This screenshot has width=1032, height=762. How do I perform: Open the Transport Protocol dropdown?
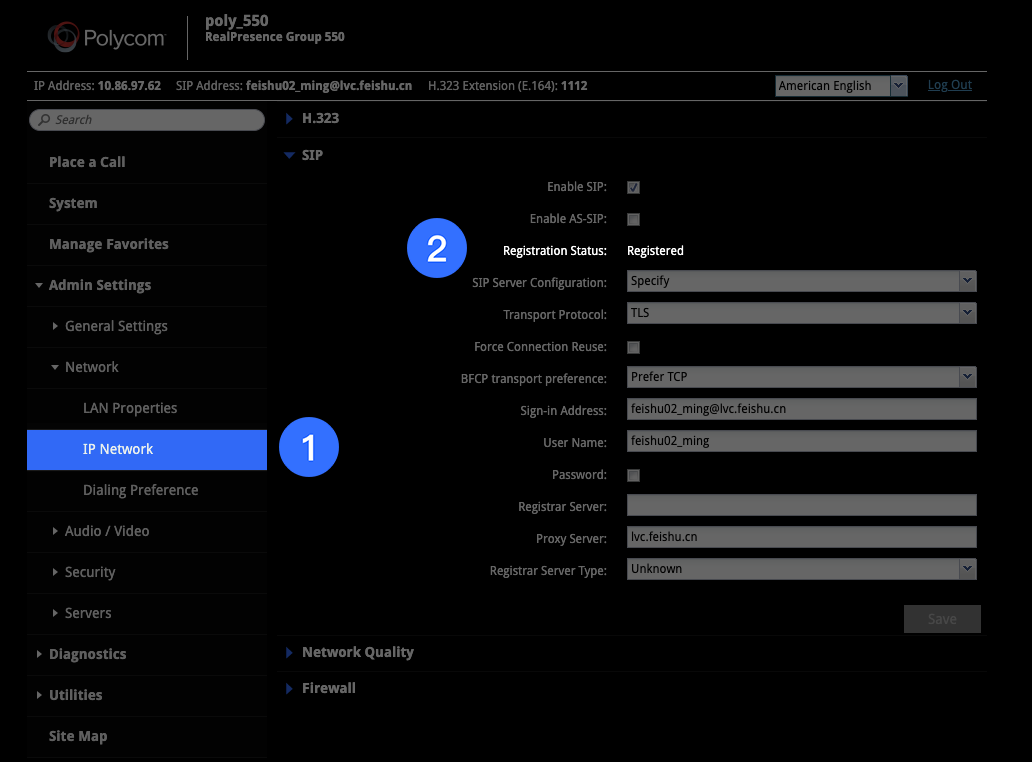click(801, 313)
